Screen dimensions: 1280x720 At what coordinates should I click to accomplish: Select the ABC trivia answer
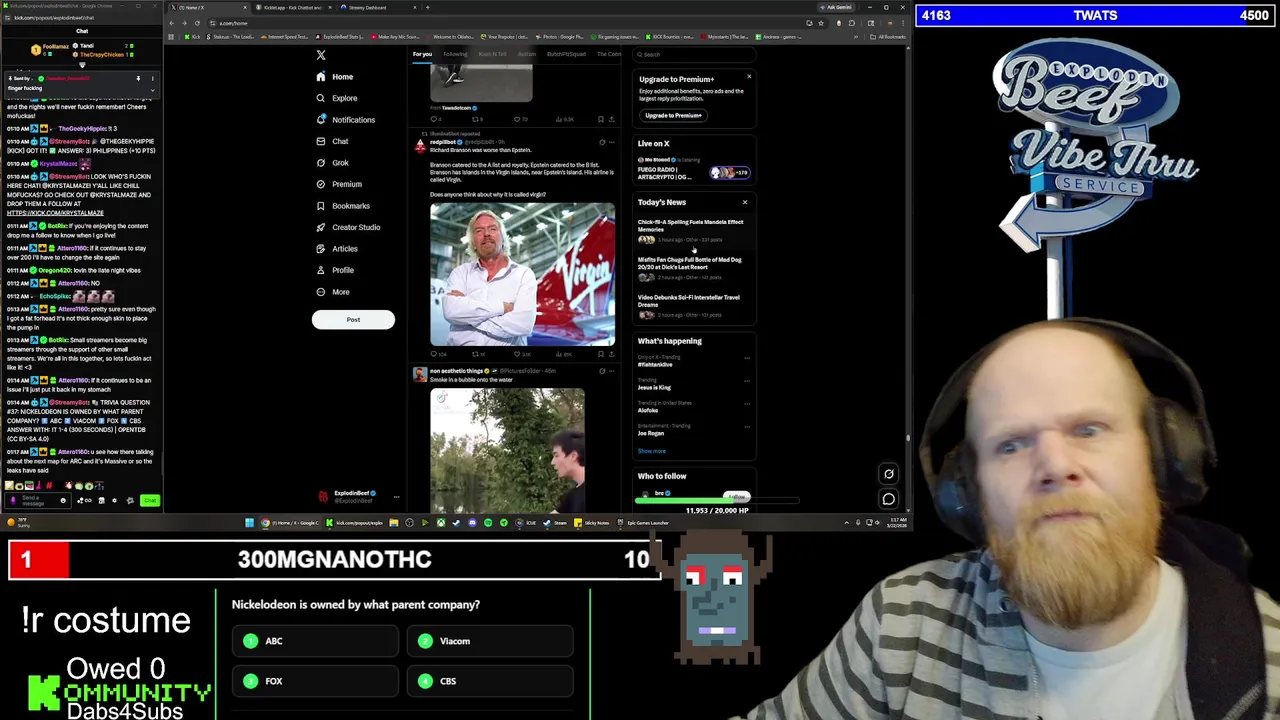[315, 641]
